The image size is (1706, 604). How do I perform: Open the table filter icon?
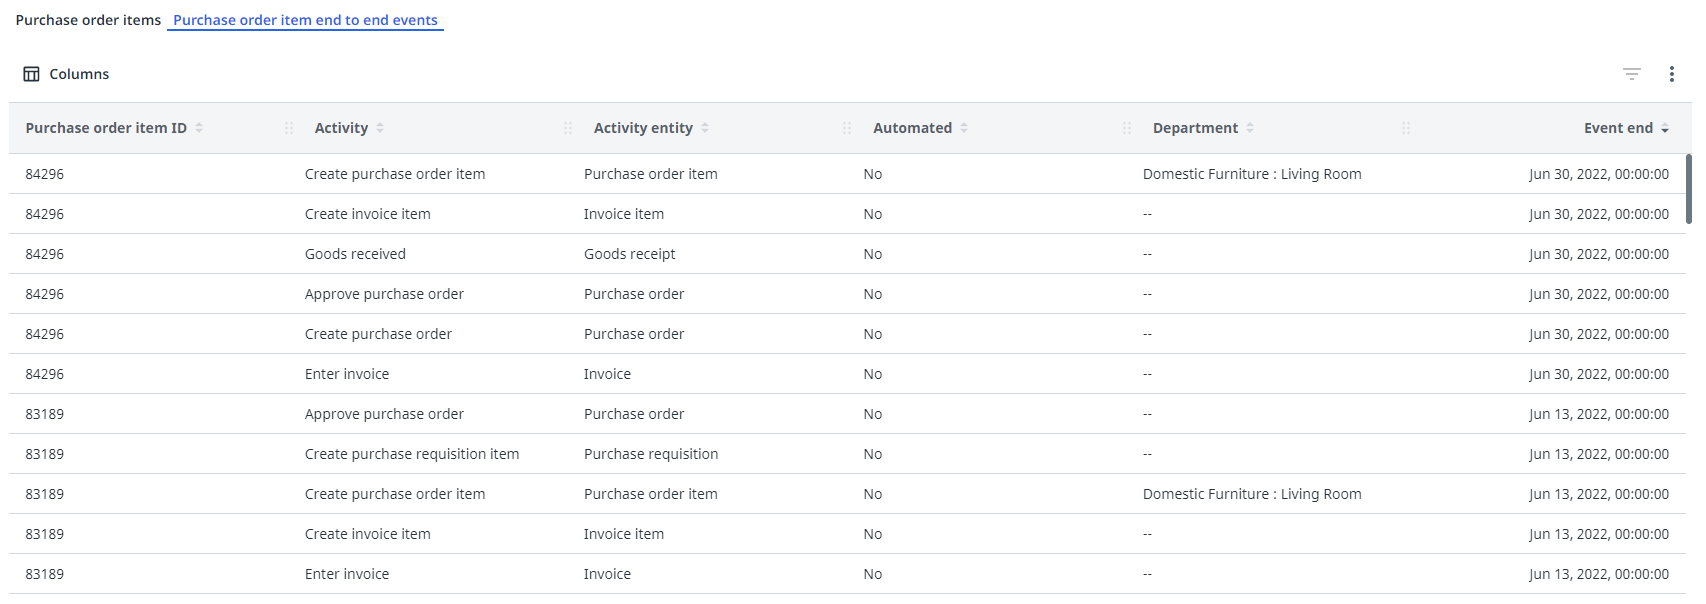coord(1632,74)
